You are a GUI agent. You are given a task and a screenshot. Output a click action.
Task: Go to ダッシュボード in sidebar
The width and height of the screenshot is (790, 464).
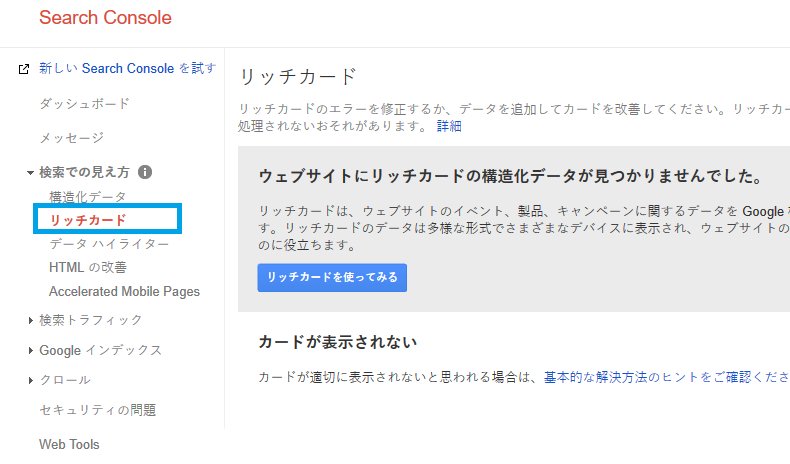[85, 104]
